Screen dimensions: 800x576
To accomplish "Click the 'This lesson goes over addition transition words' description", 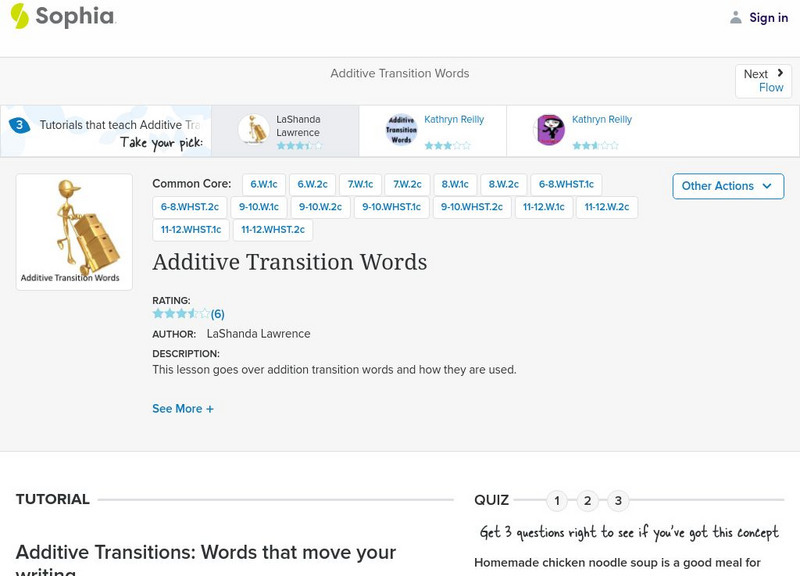I will click(334, 369).
